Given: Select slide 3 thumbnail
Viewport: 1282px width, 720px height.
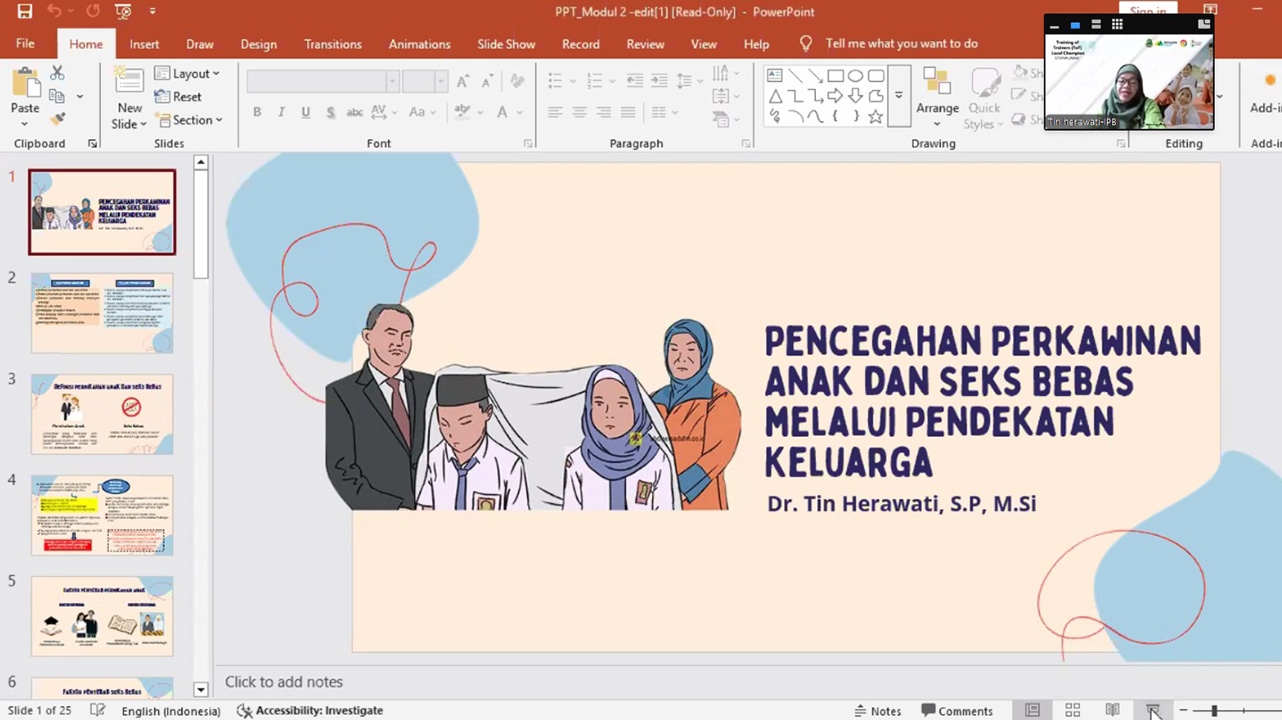Looking at the screenshot, I should 102,414.
